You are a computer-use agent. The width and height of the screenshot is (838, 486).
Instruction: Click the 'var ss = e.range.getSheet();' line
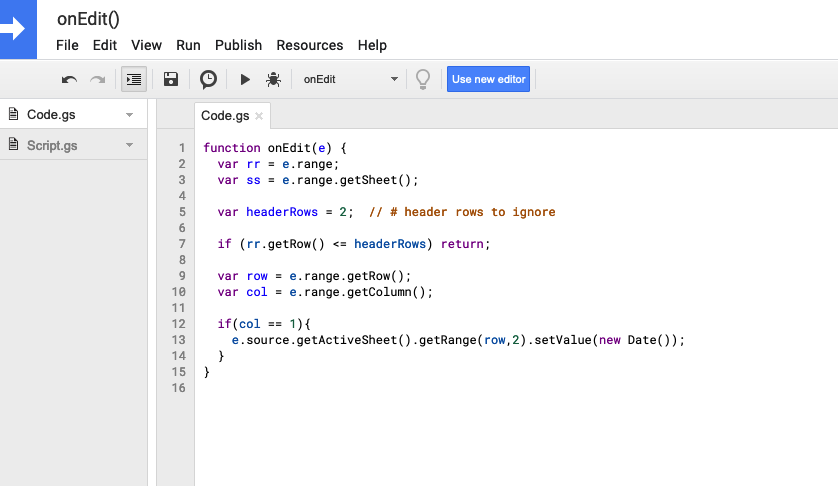[317, 180]
